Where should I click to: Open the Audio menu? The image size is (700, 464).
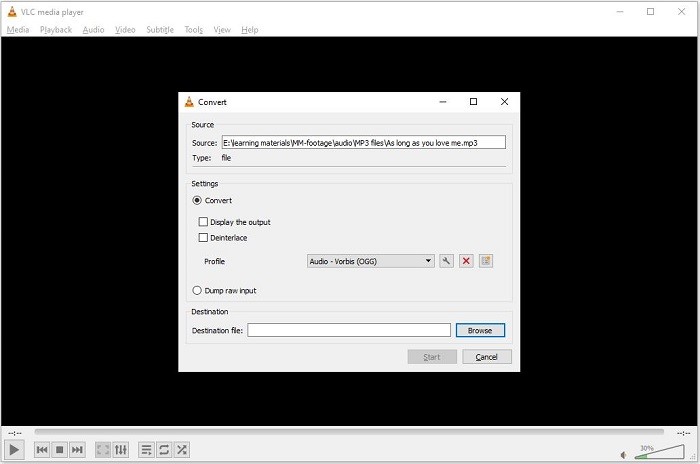(93, 29)
